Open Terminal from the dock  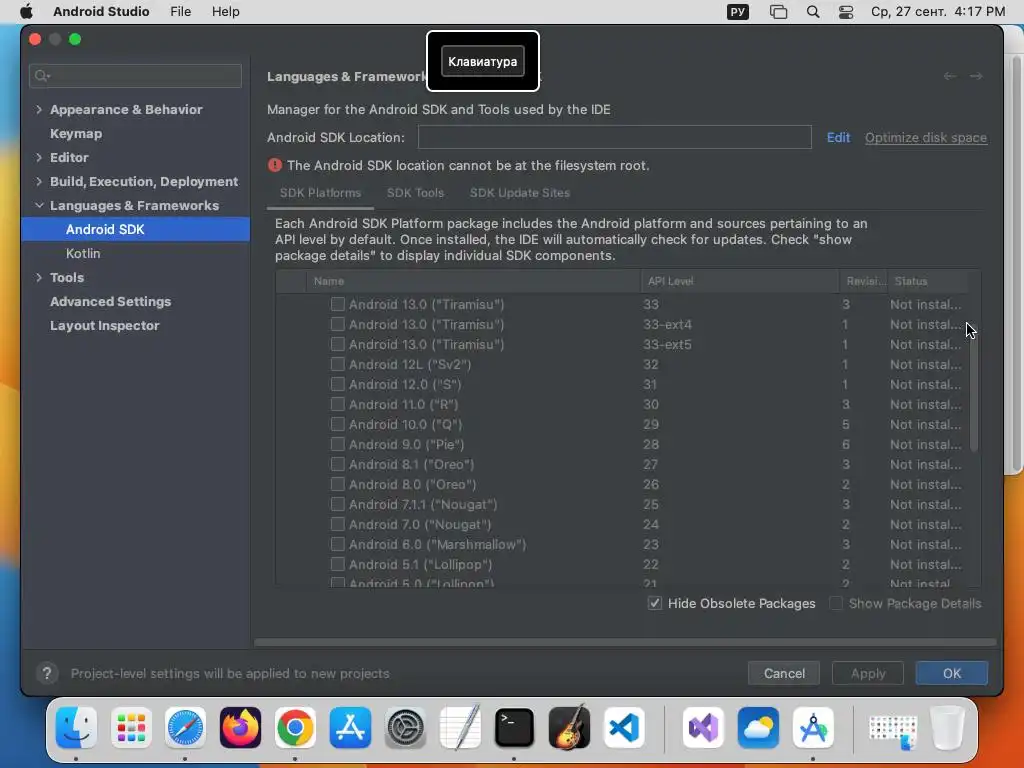[515, 727]
